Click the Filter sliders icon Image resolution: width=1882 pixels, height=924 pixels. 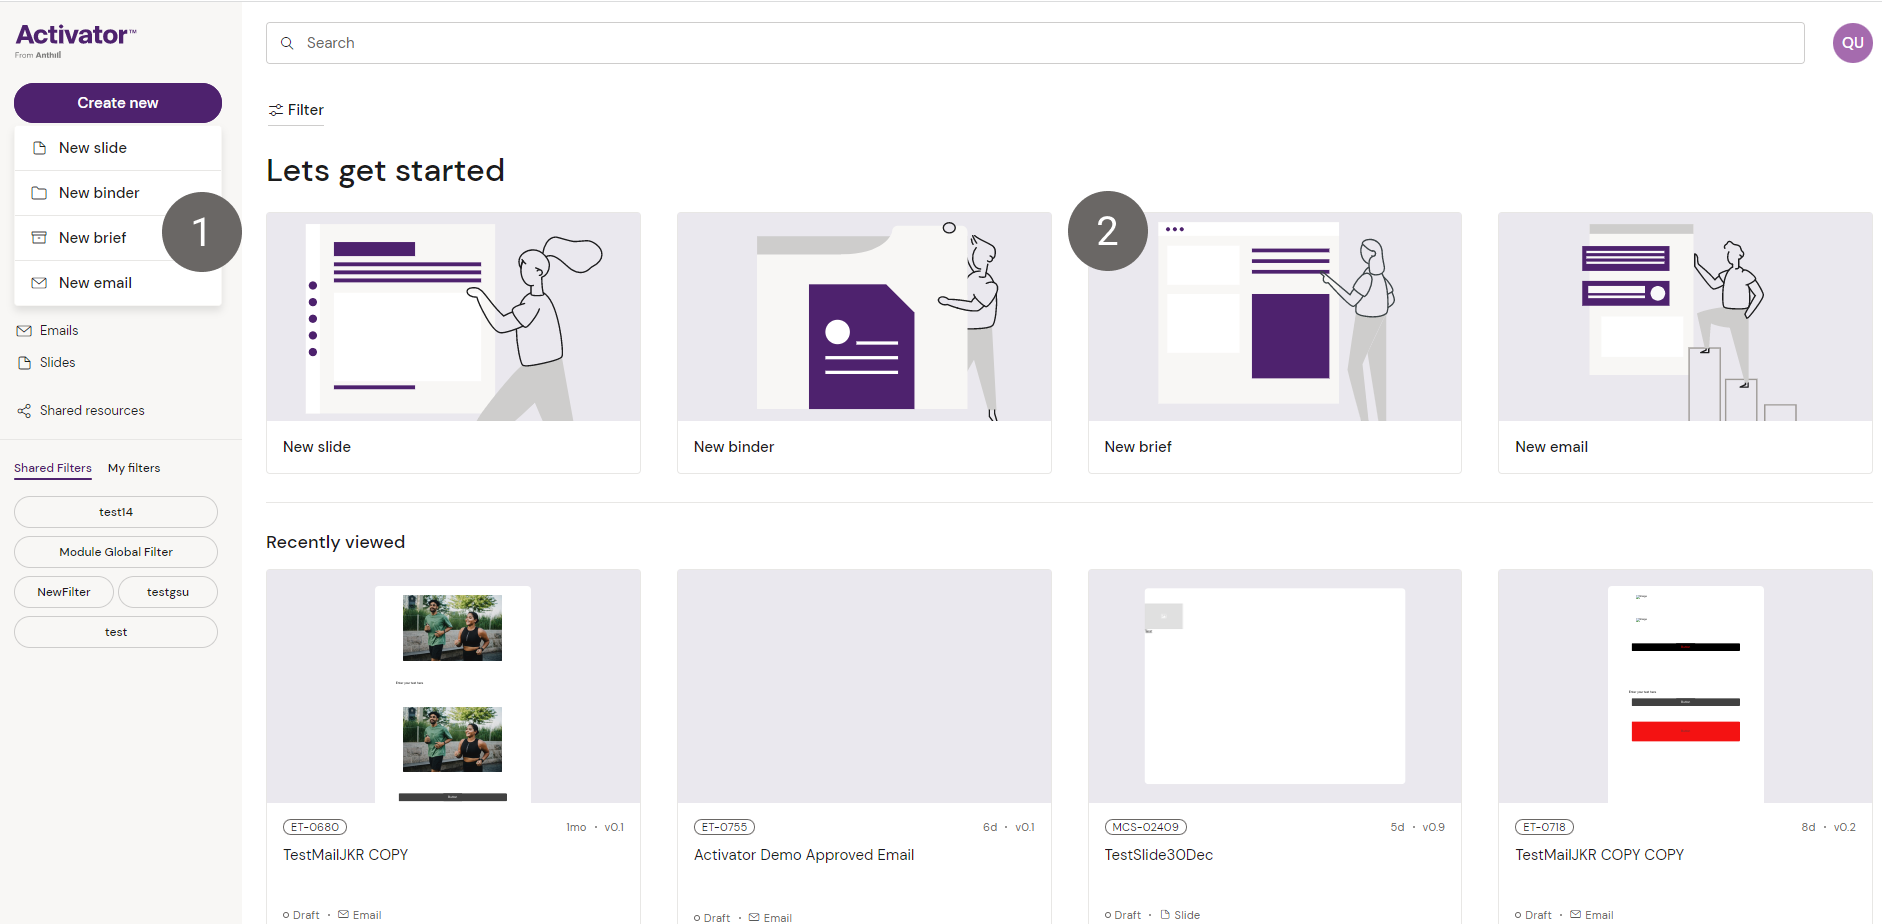[276, 110]
